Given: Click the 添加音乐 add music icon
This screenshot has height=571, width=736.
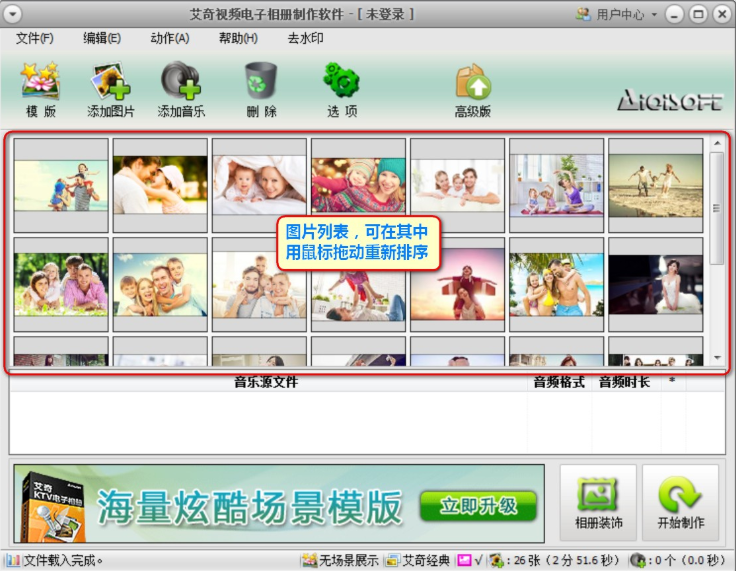Looking at the screenshot, I should 181,81.
